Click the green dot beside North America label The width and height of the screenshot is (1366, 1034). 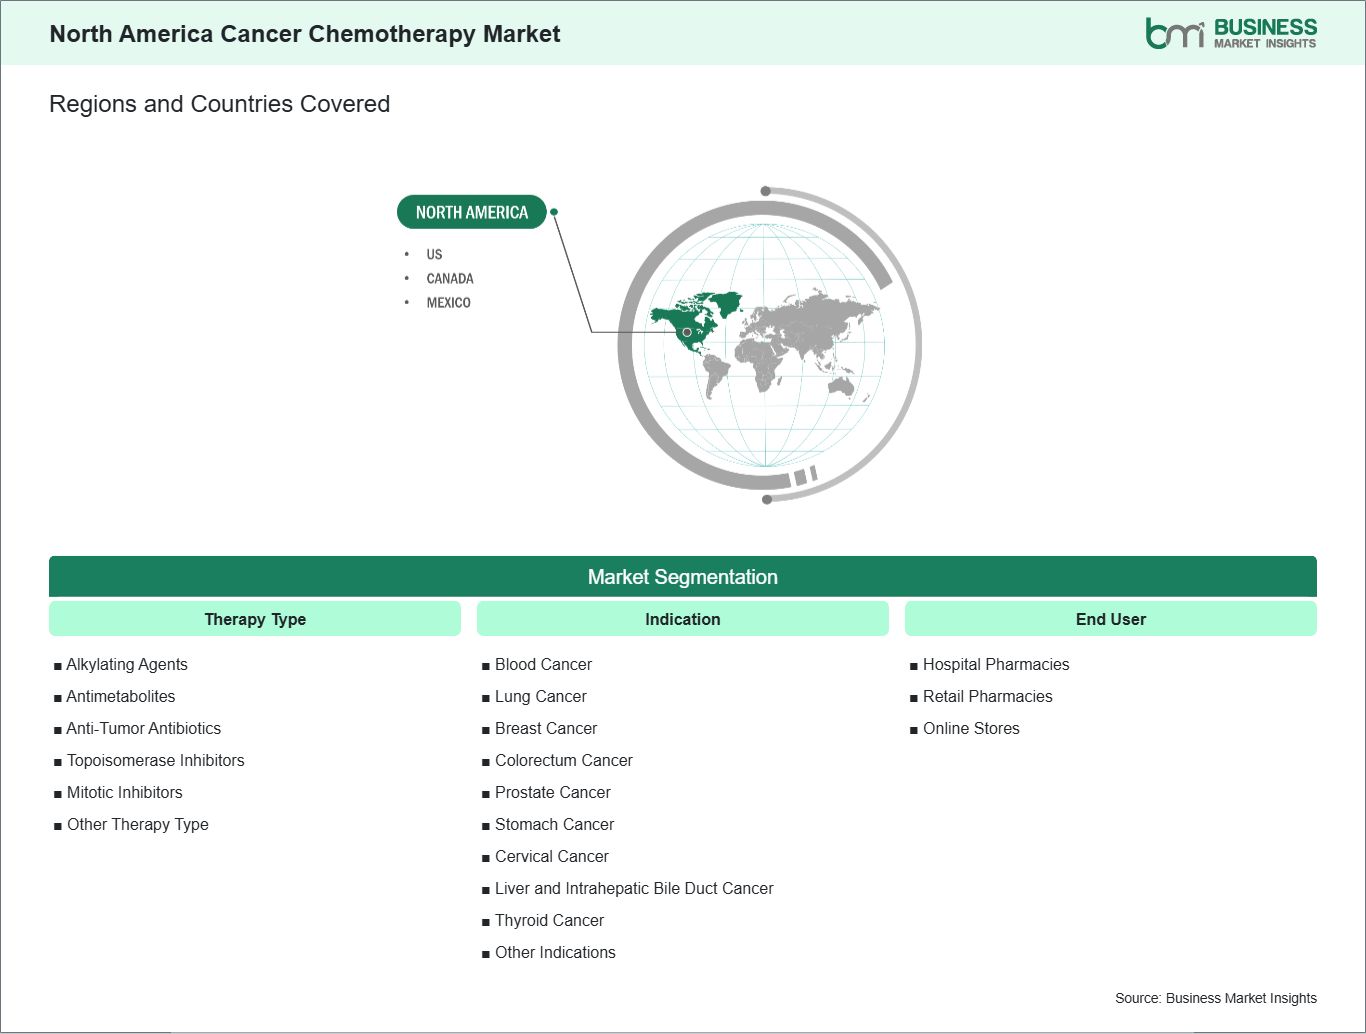pyautogui.click(x=554, y=212)
